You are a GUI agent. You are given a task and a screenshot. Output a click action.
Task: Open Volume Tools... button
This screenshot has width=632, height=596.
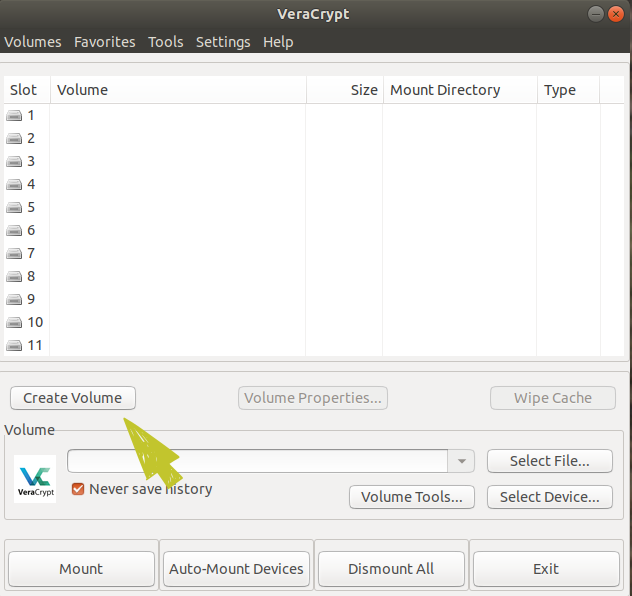coord(412,497)
